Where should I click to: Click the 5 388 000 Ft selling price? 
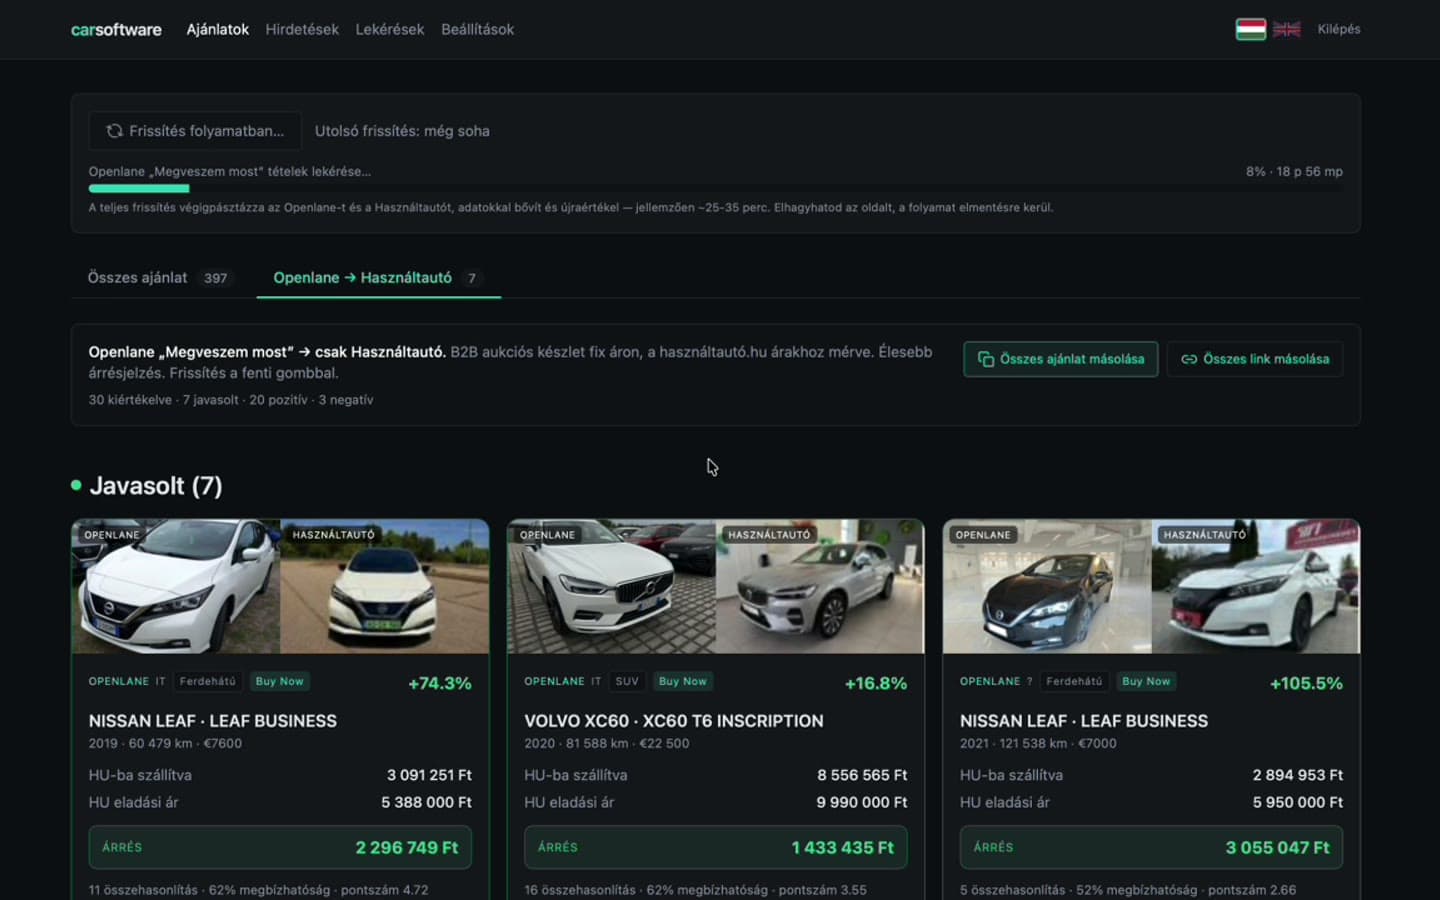[426, 802]
